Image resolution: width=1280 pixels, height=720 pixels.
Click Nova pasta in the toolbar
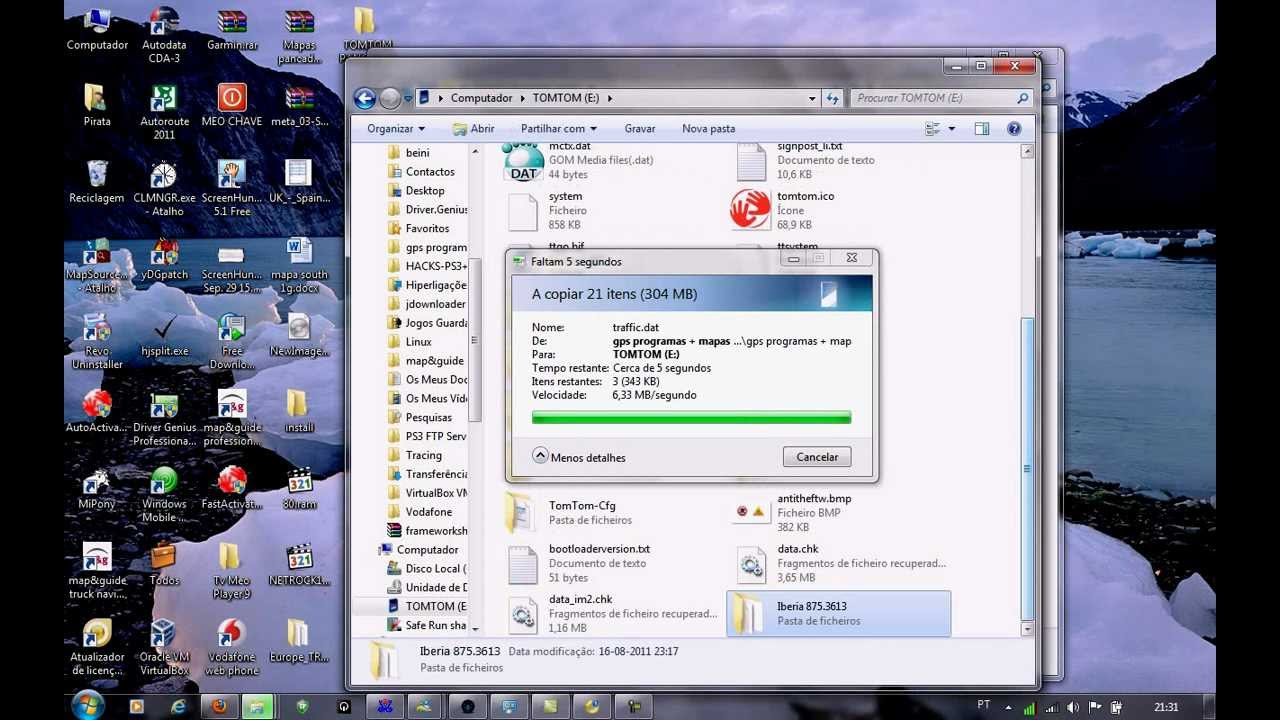pos(708,129)
